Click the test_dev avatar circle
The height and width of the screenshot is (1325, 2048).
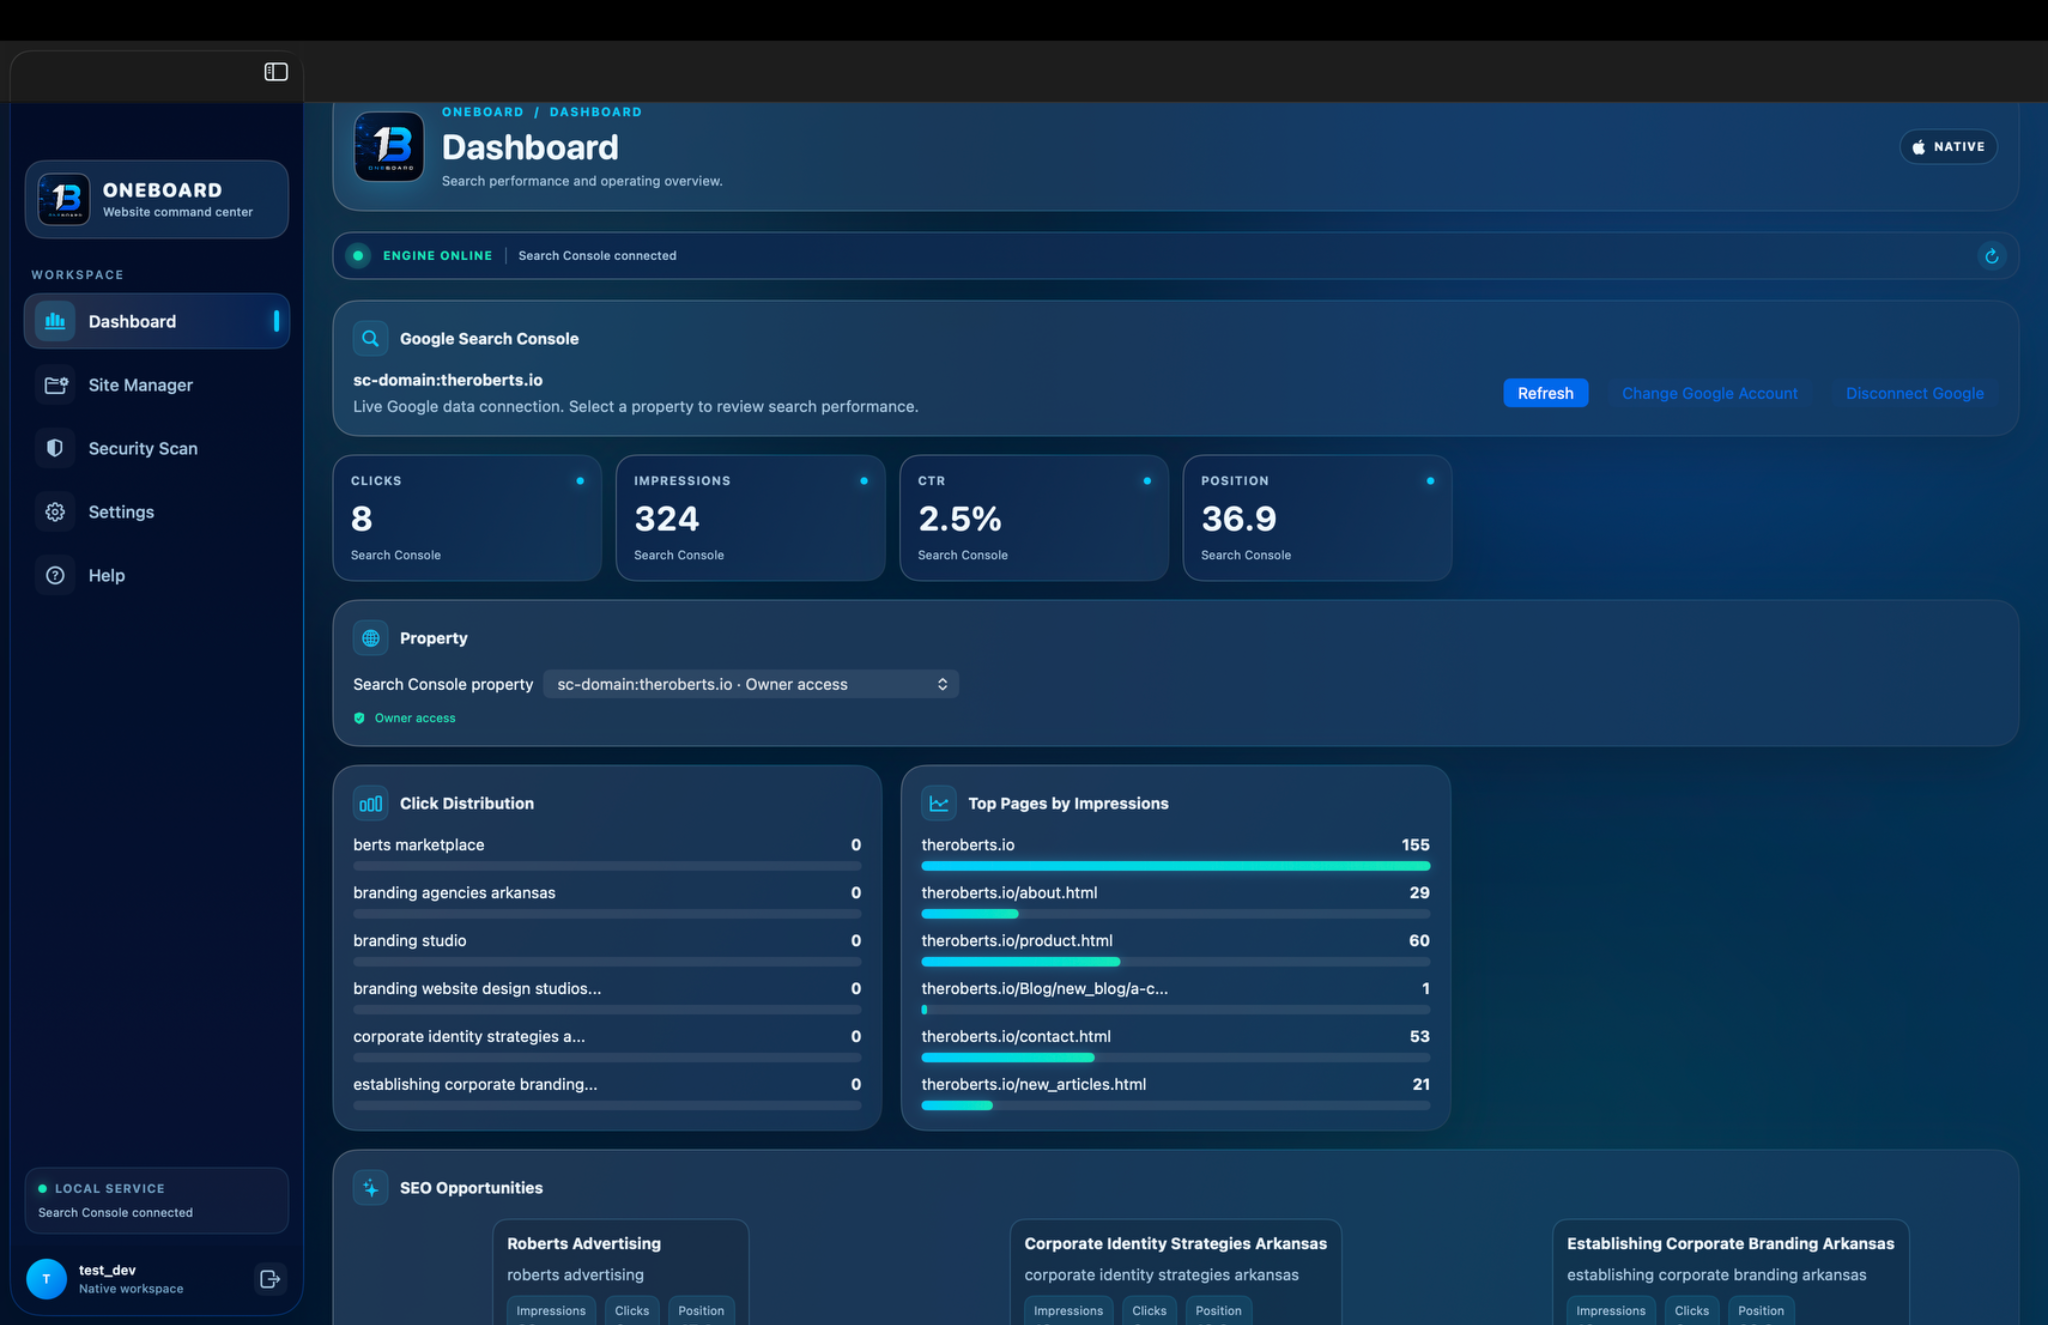tap(46, 1279)
